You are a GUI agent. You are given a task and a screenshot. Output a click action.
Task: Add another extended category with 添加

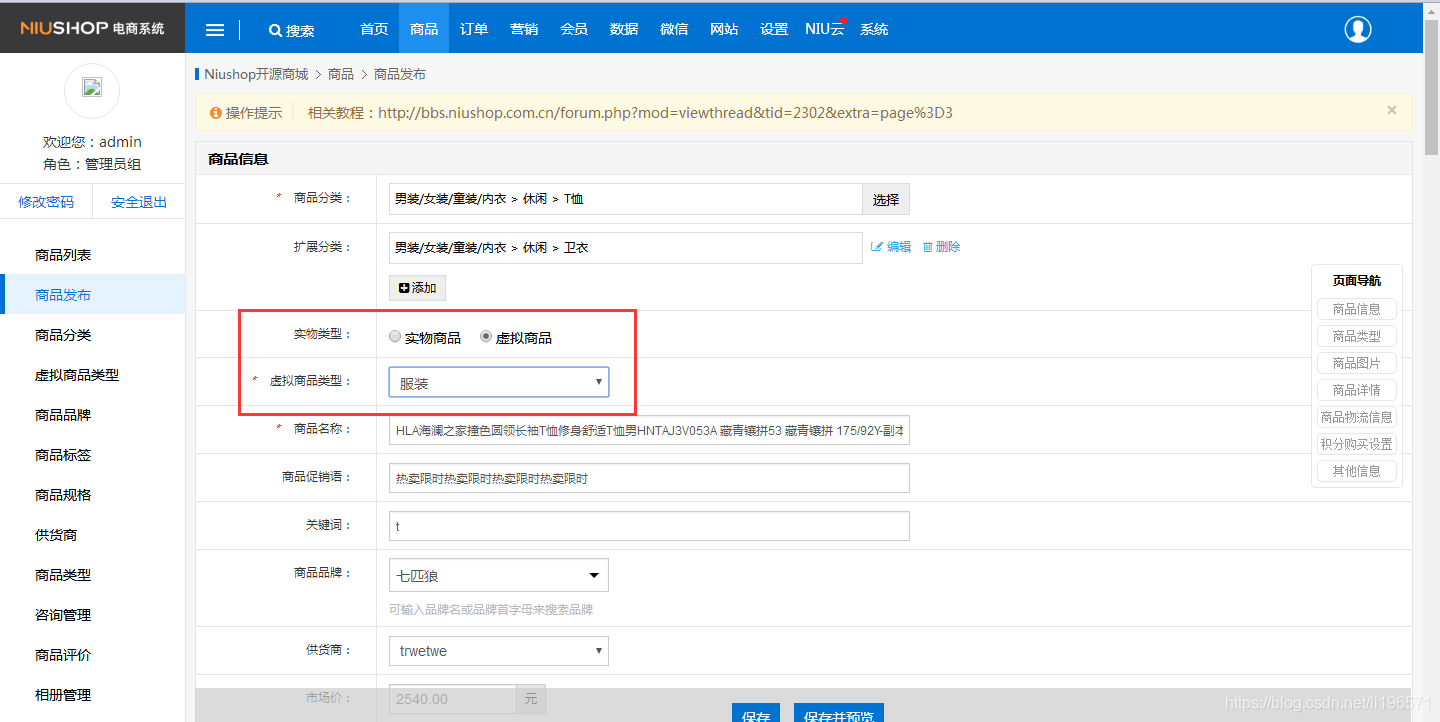417,288
